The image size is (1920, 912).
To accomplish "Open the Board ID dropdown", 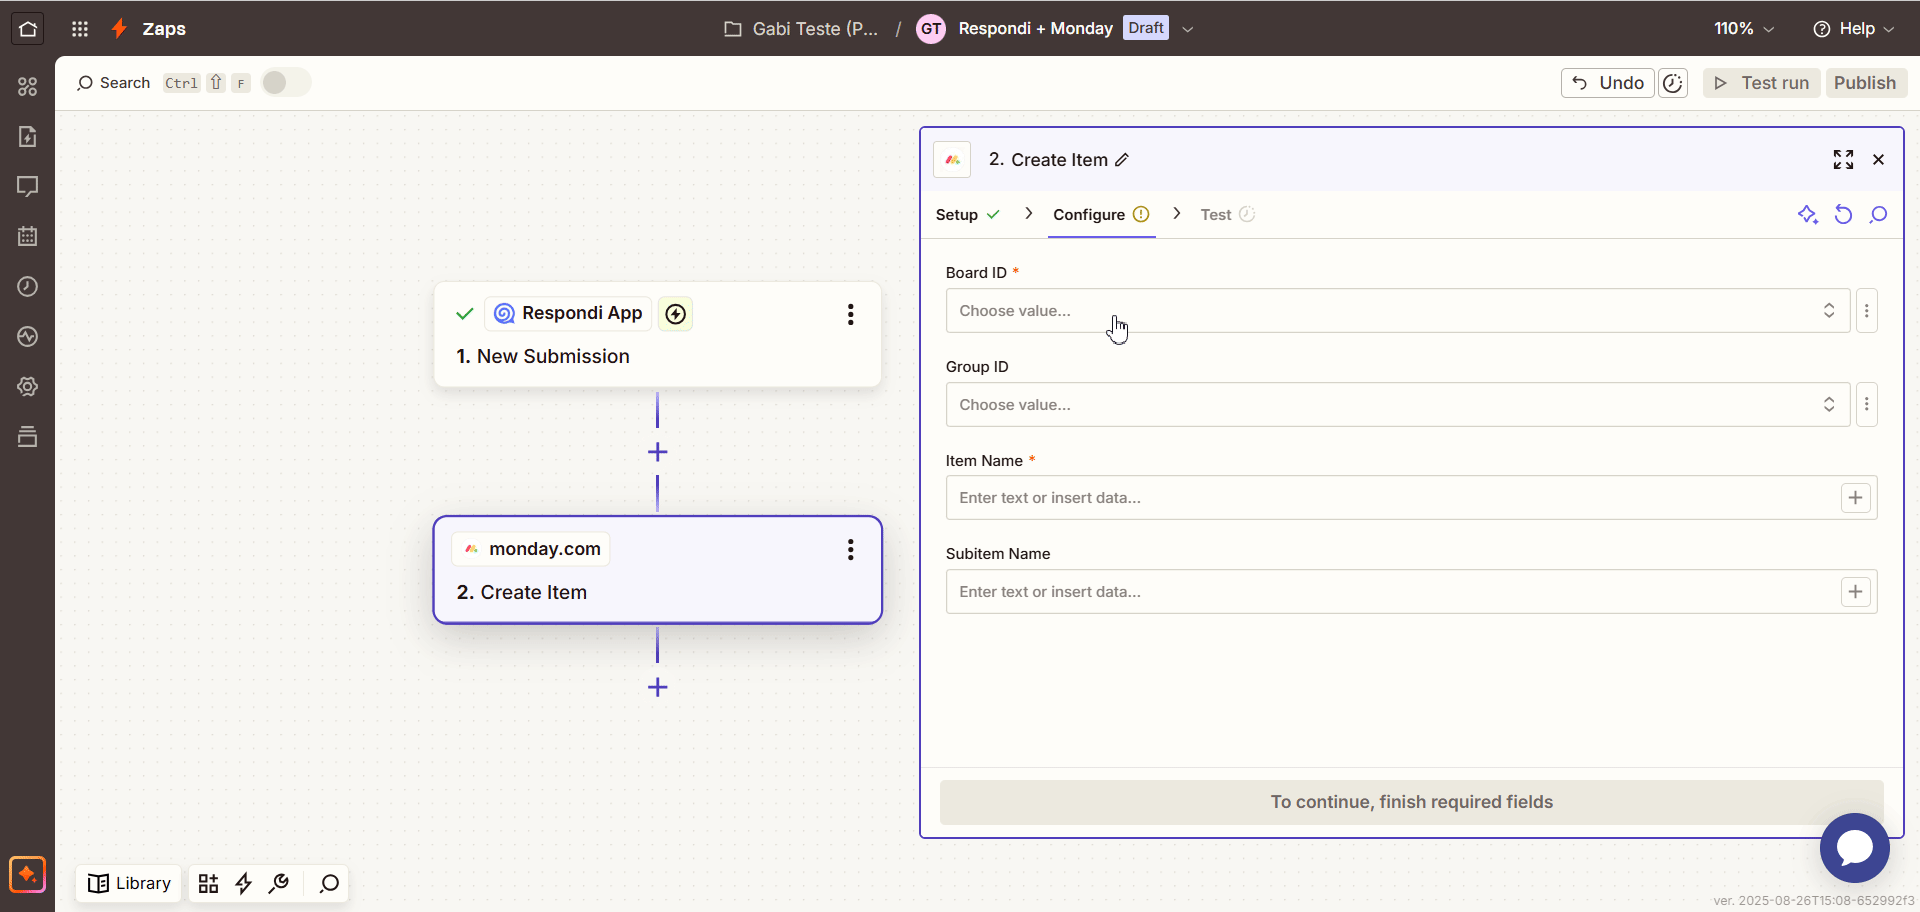I will point(1398,311).
